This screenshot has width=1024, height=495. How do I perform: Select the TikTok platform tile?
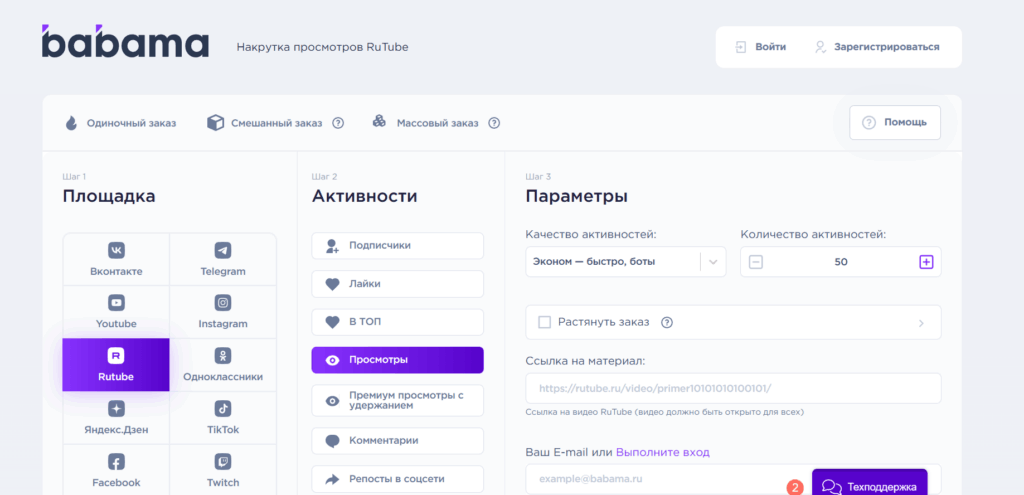pos(223,418)
